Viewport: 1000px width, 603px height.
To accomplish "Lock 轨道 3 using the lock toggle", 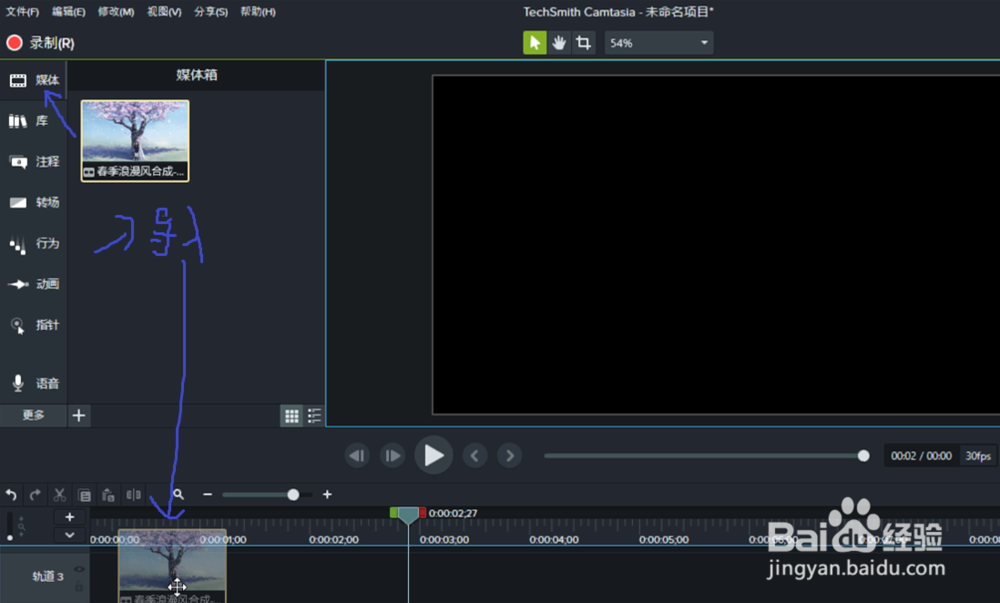I will [x=81, y=587].
